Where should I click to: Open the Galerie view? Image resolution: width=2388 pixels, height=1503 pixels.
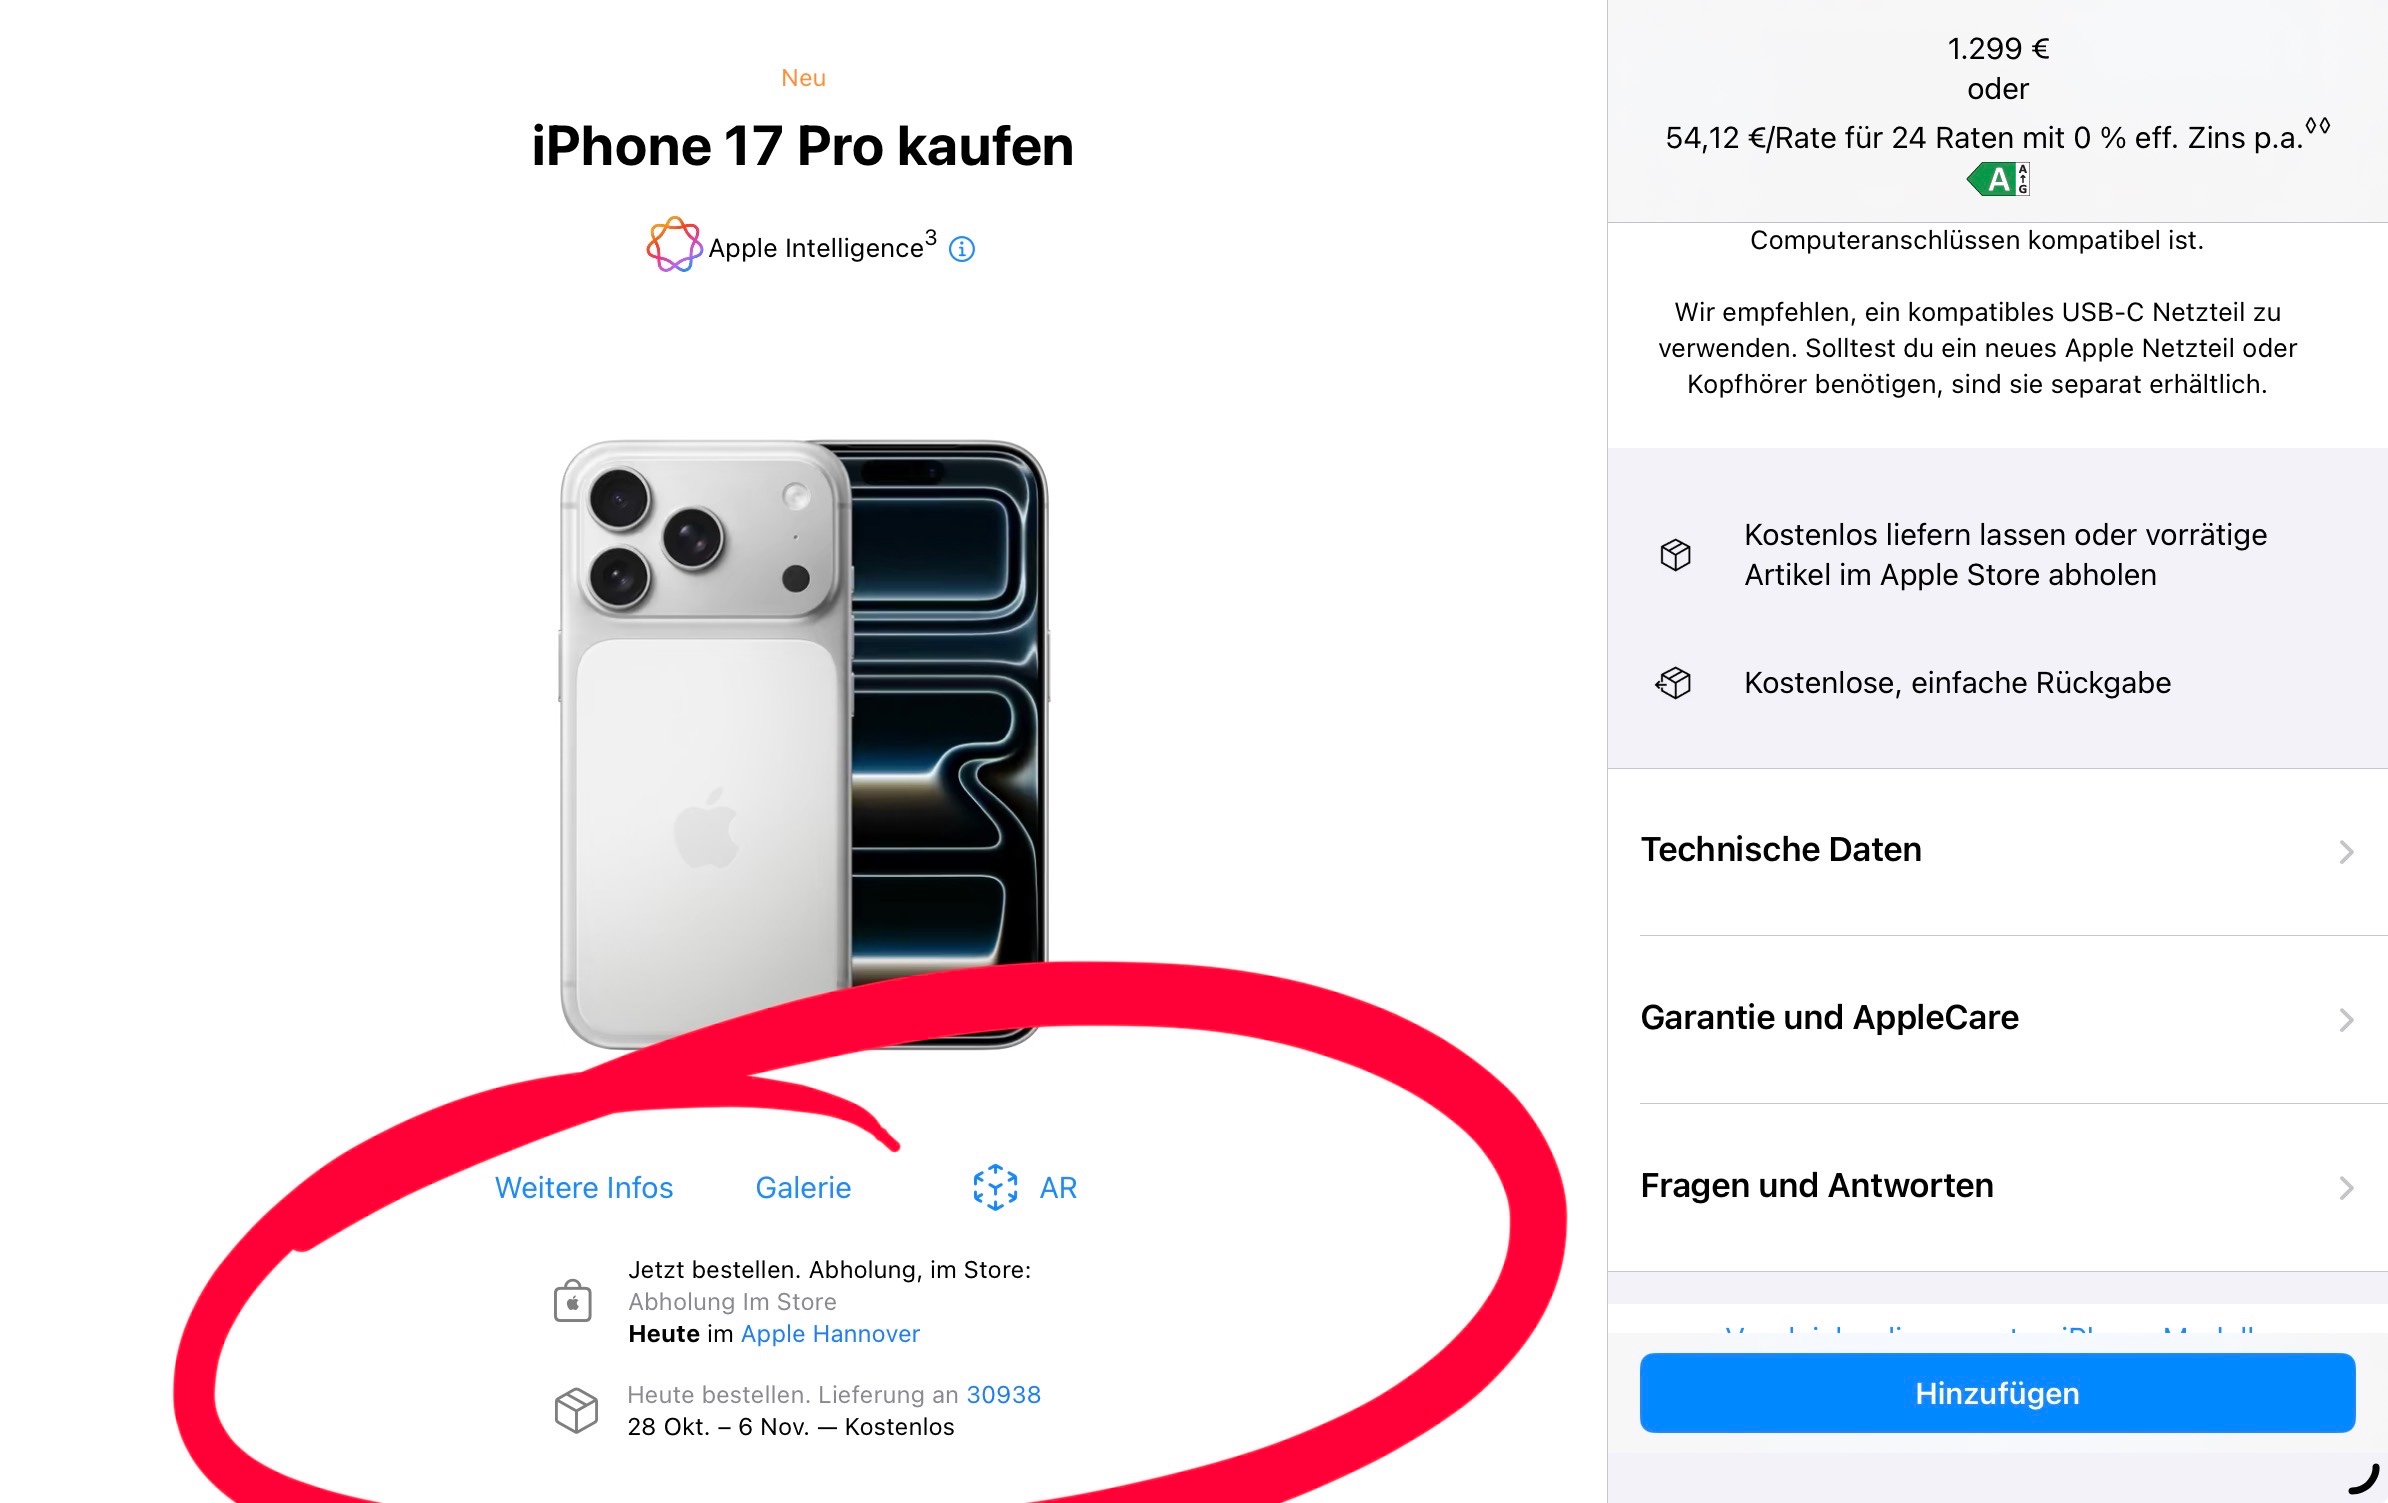pyautogui.click(x=803, y=1188)
